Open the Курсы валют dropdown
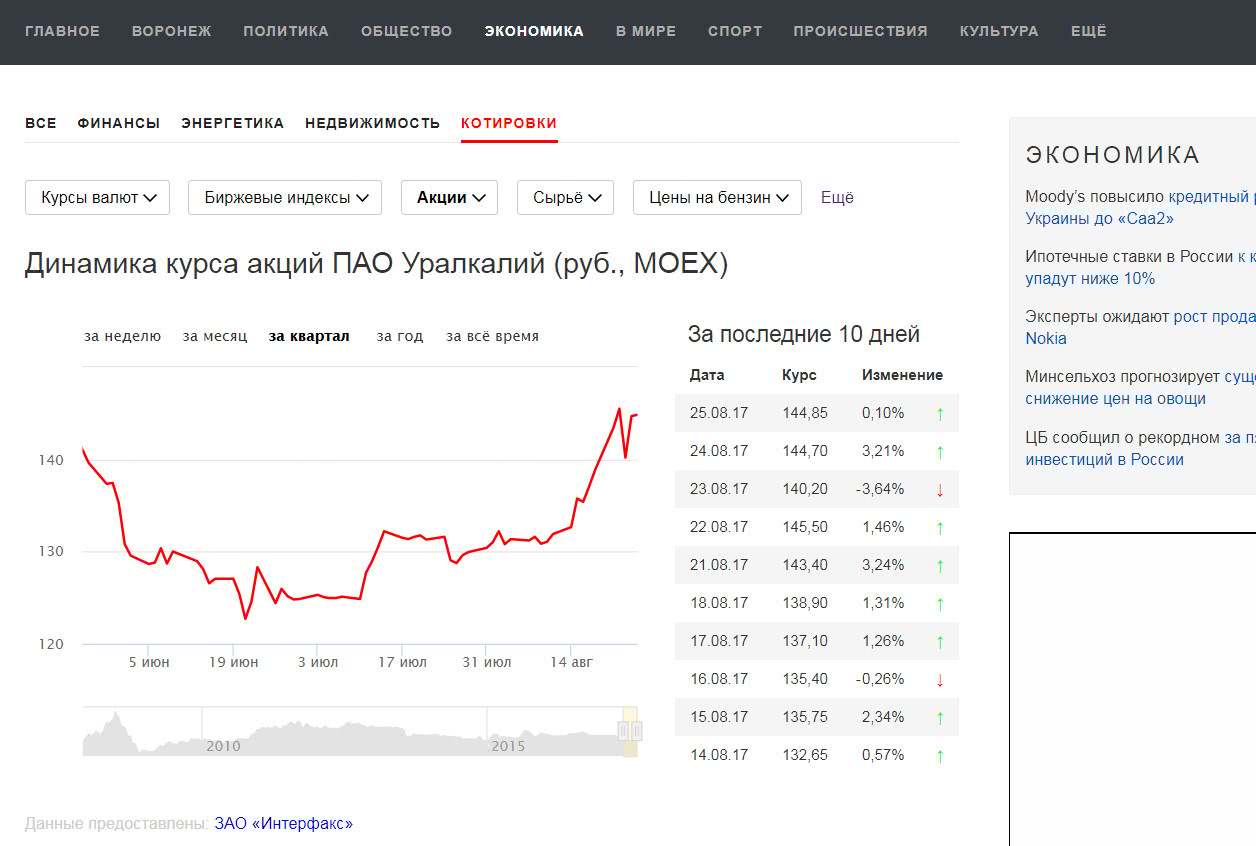This screenshot has width=1256, height=846. point(98,198)
